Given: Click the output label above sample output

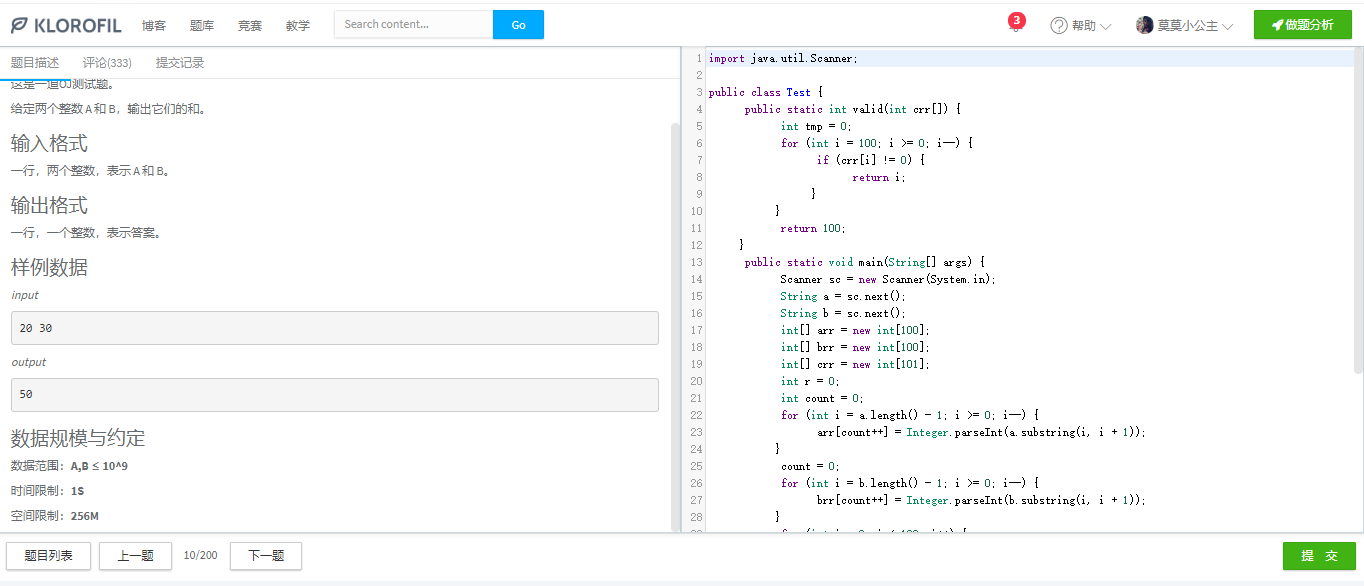Looking at the screenshot, I should (29, 363).
